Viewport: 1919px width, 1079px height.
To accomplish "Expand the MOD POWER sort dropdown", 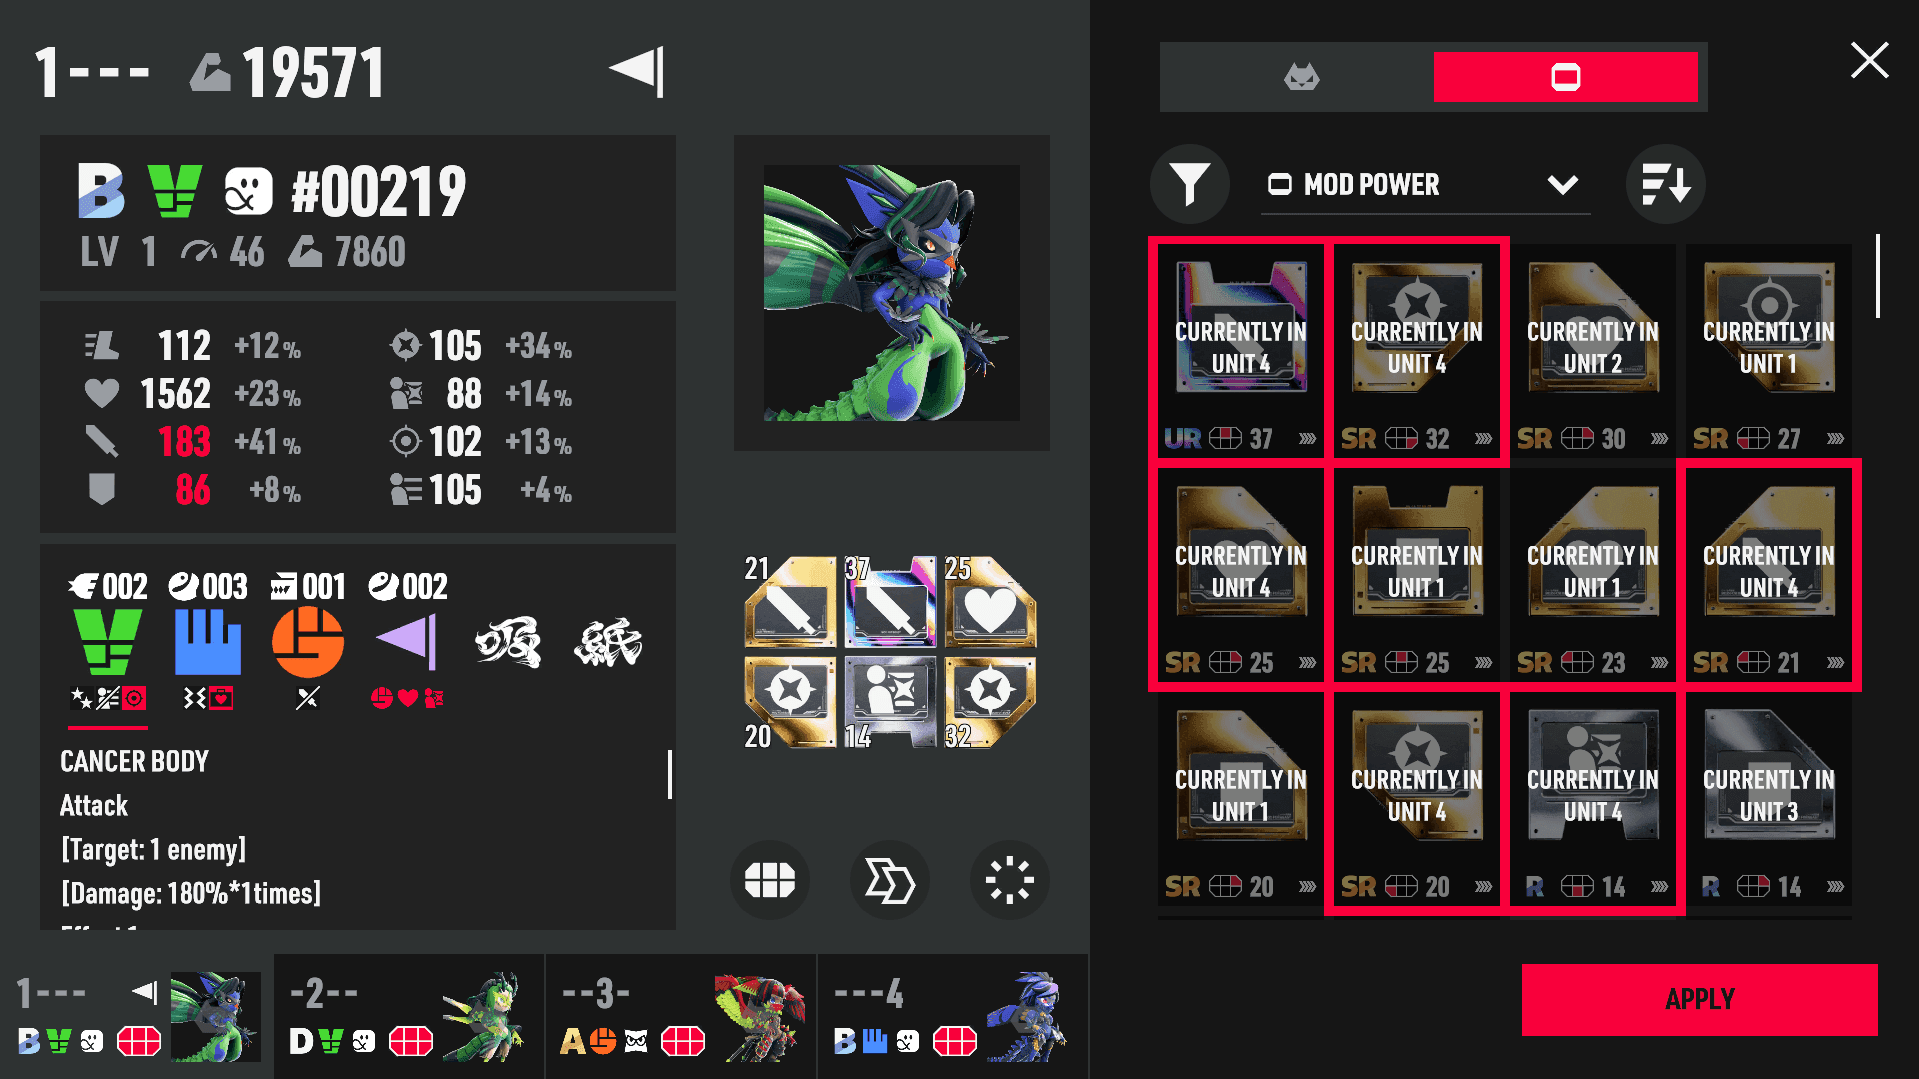I will point(1425,185).
